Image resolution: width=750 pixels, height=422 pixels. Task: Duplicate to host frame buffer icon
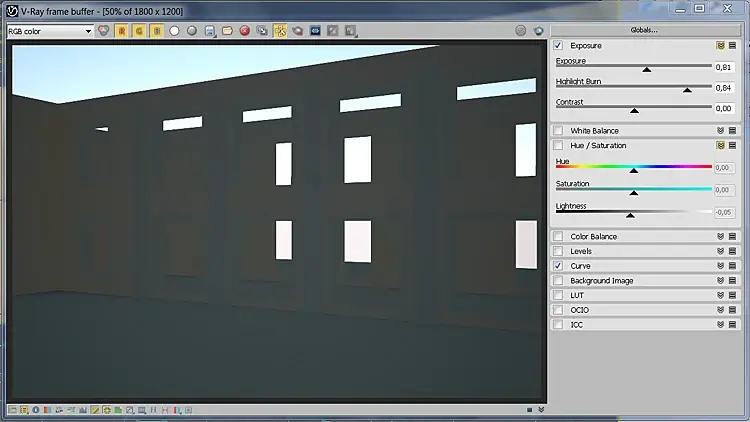click(262, 31)
